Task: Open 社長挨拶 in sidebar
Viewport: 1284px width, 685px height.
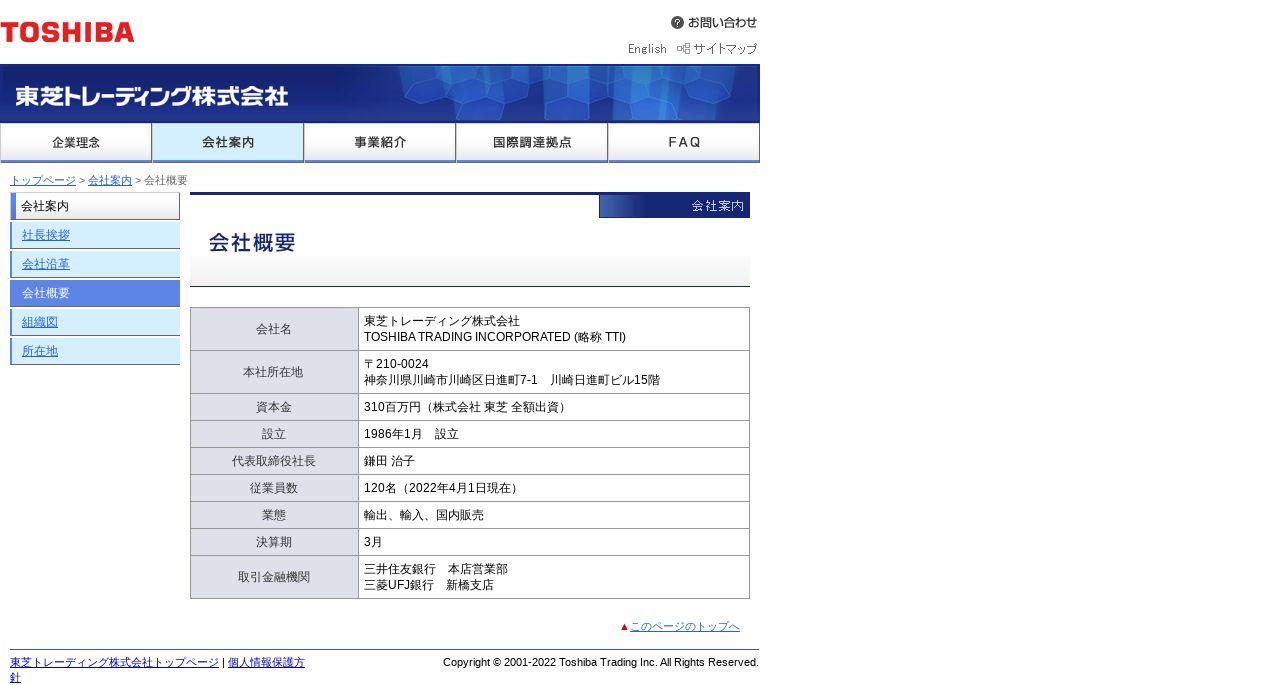Action: 95,235
